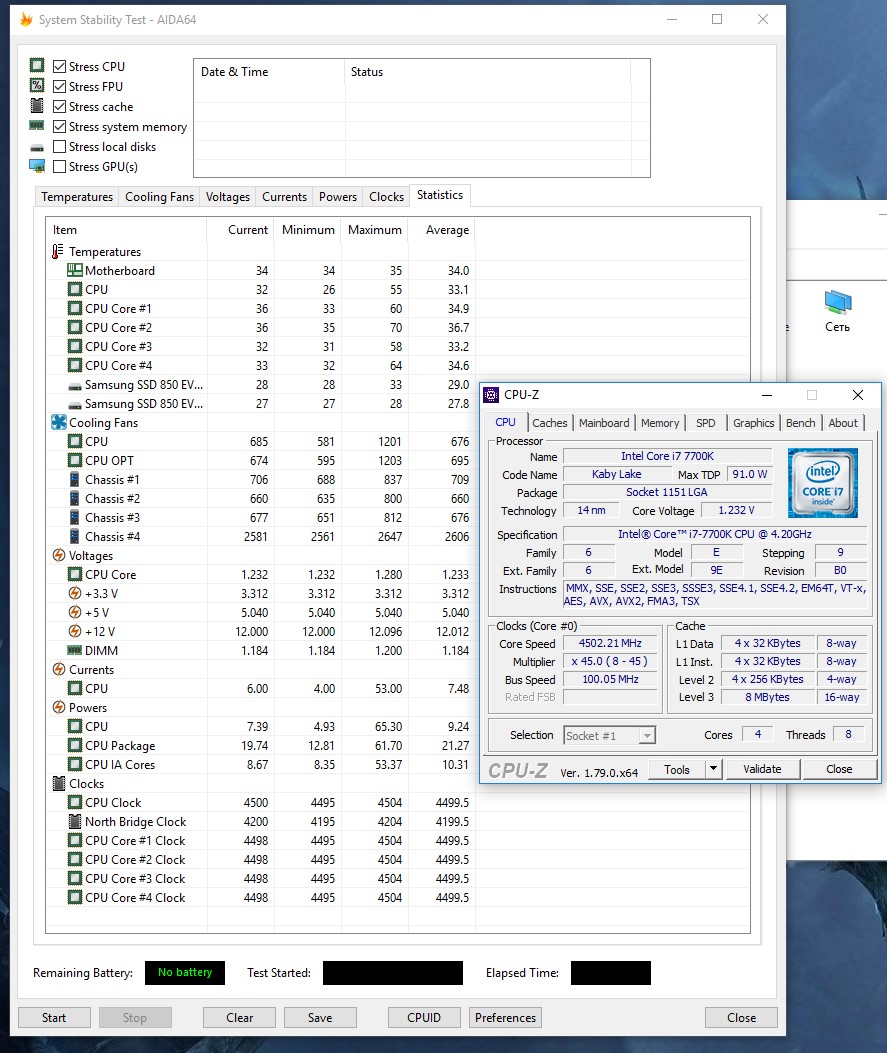887x1053 pixels.
Task: Click the AIDA64 flame title bar icon
Action: 26,19
